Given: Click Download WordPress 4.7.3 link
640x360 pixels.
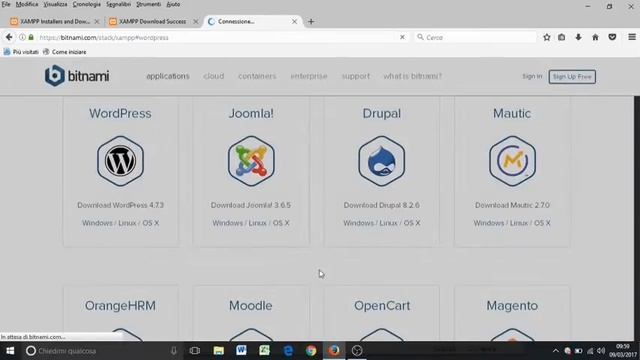Looking at the screenshot, I should (120, 205).
